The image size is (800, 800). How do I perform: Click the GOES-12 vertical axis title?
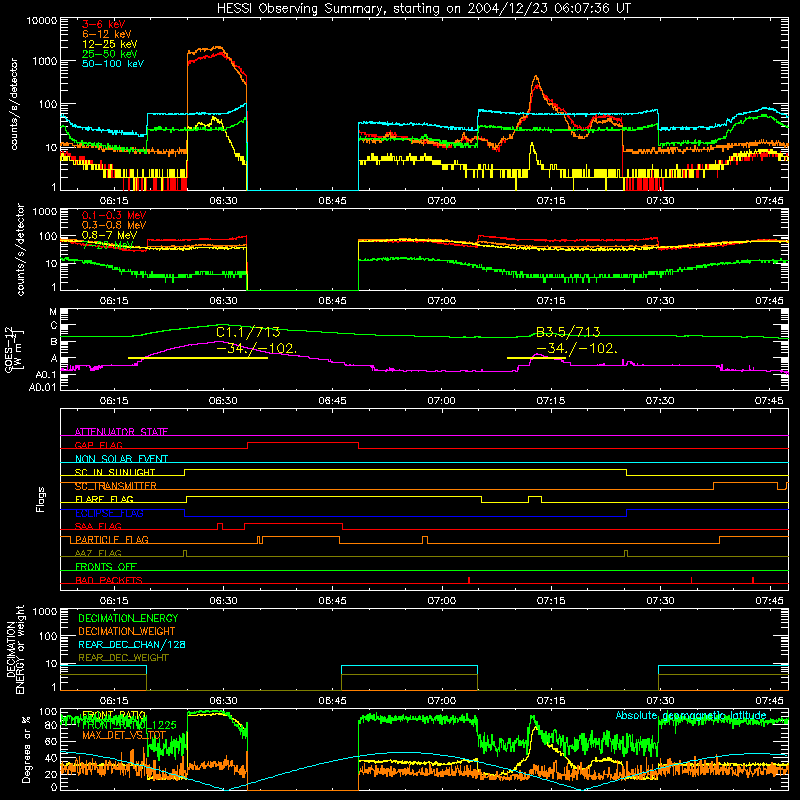click(13, 349)
